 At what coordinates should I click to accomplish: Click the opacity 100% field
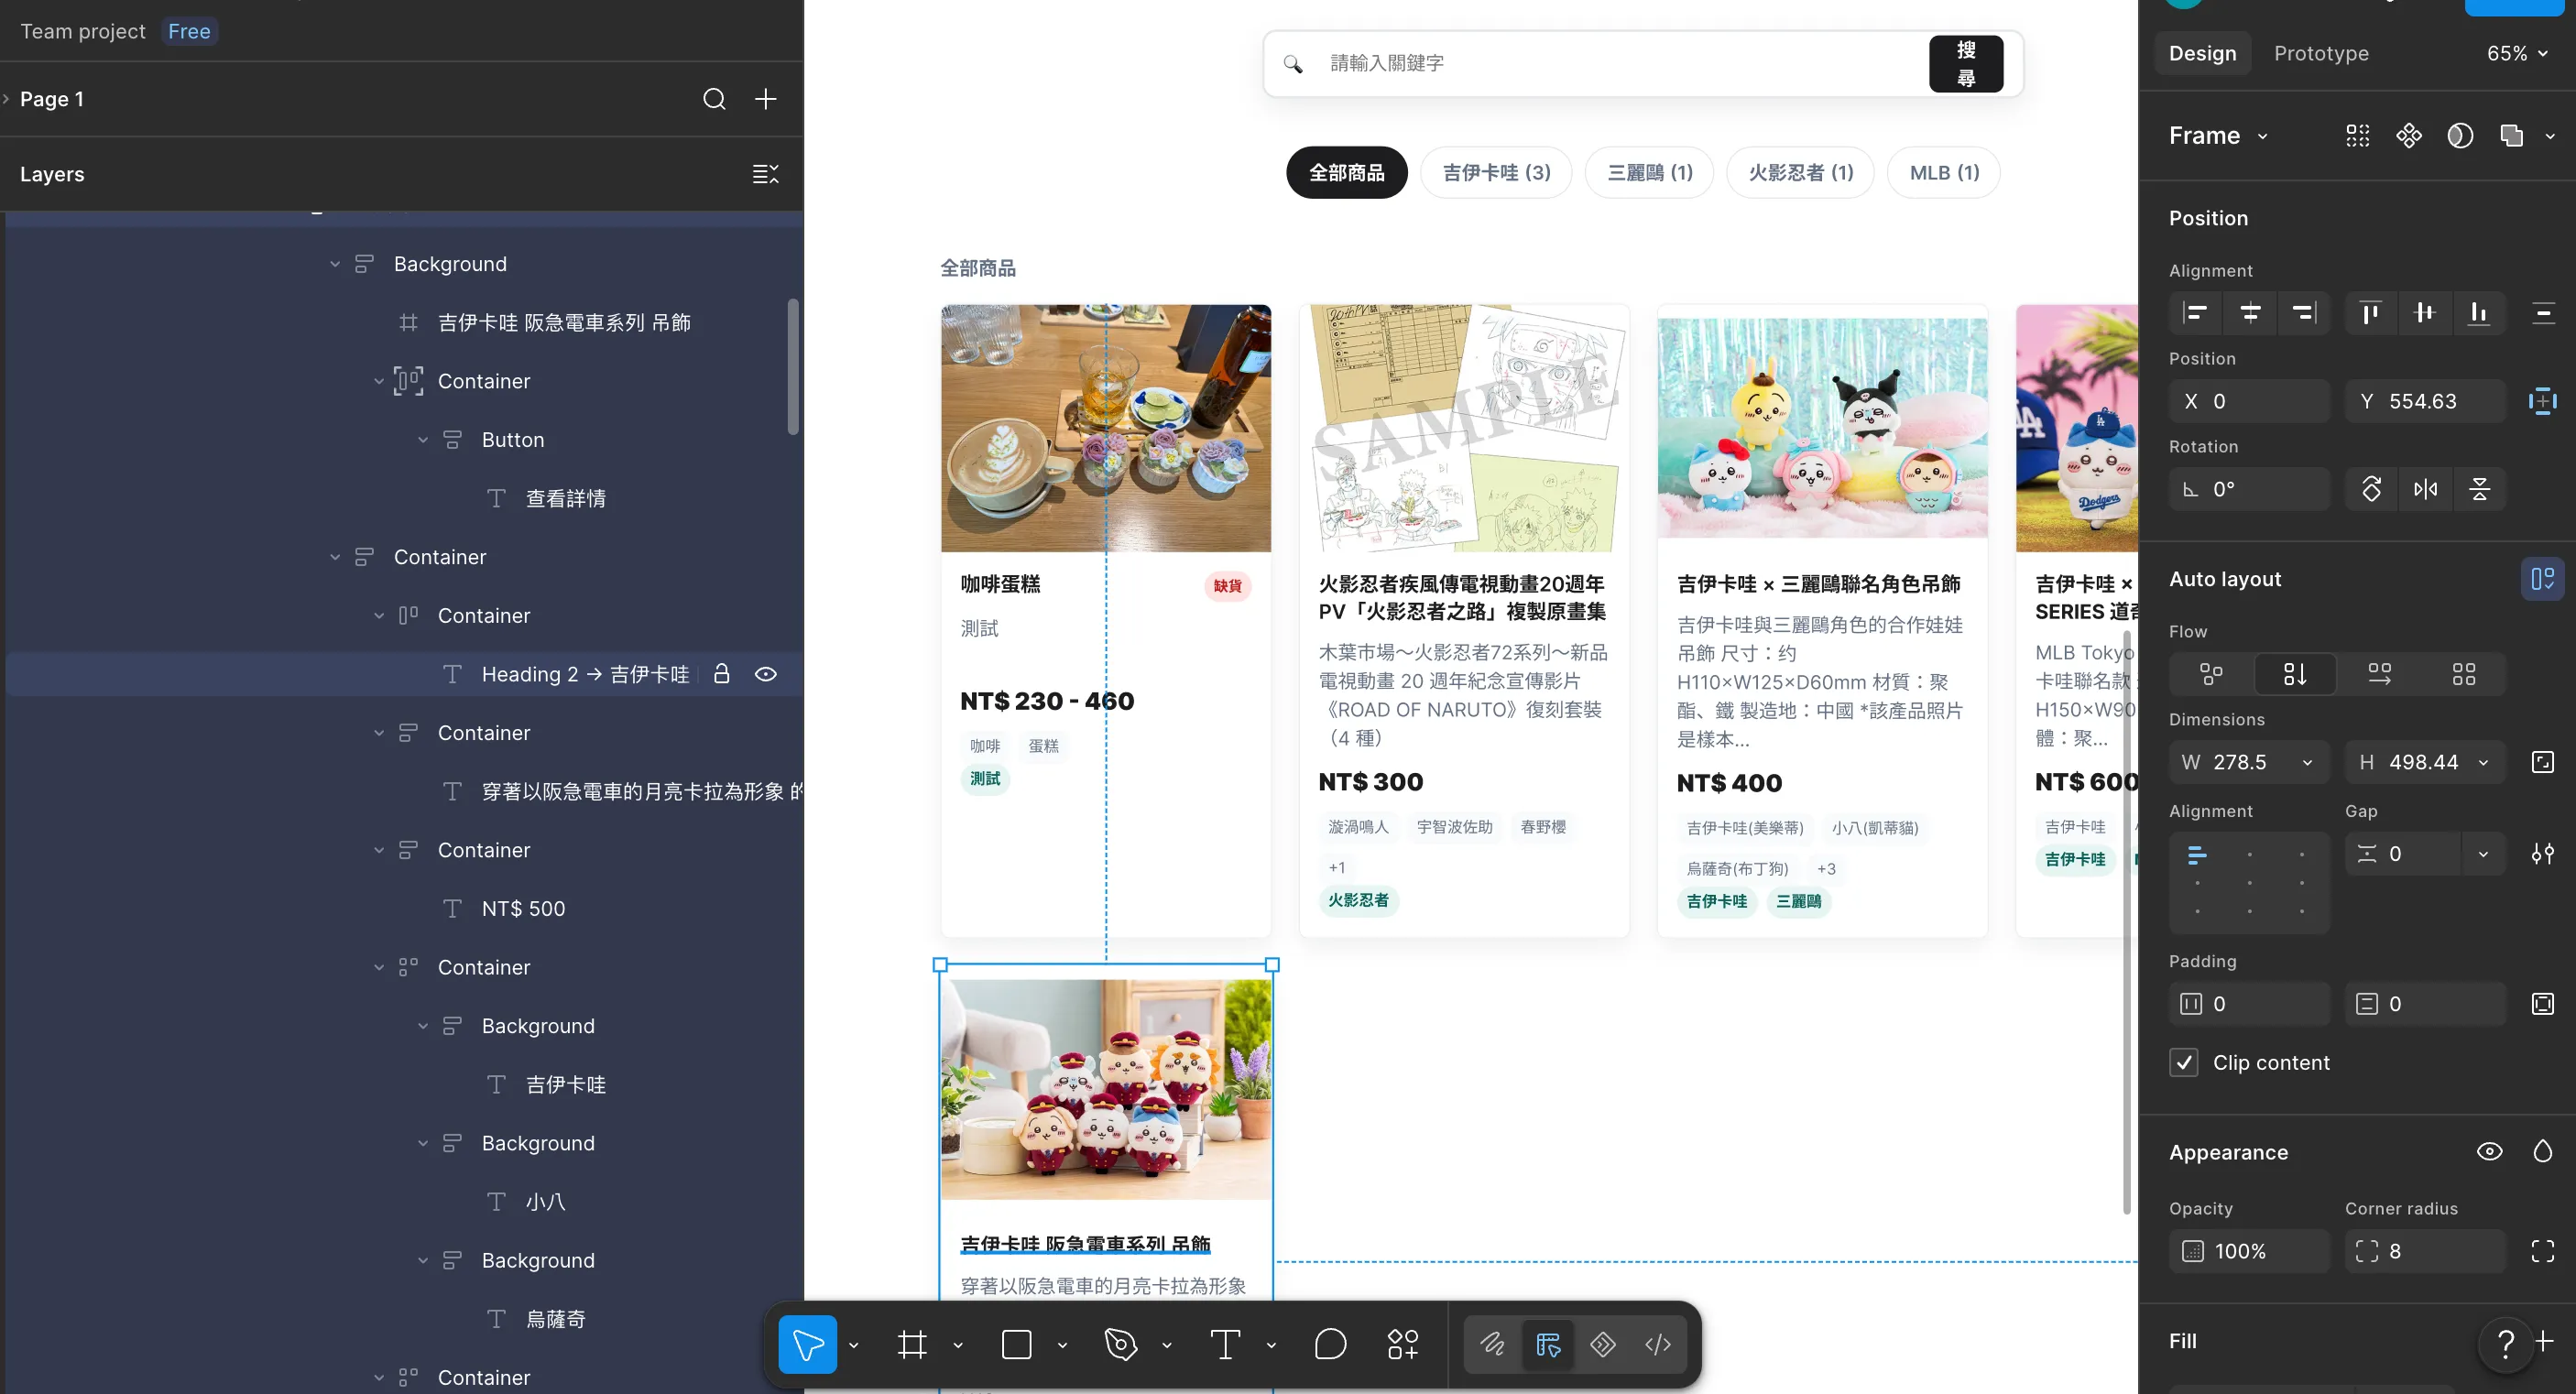pos(2249,1251)
